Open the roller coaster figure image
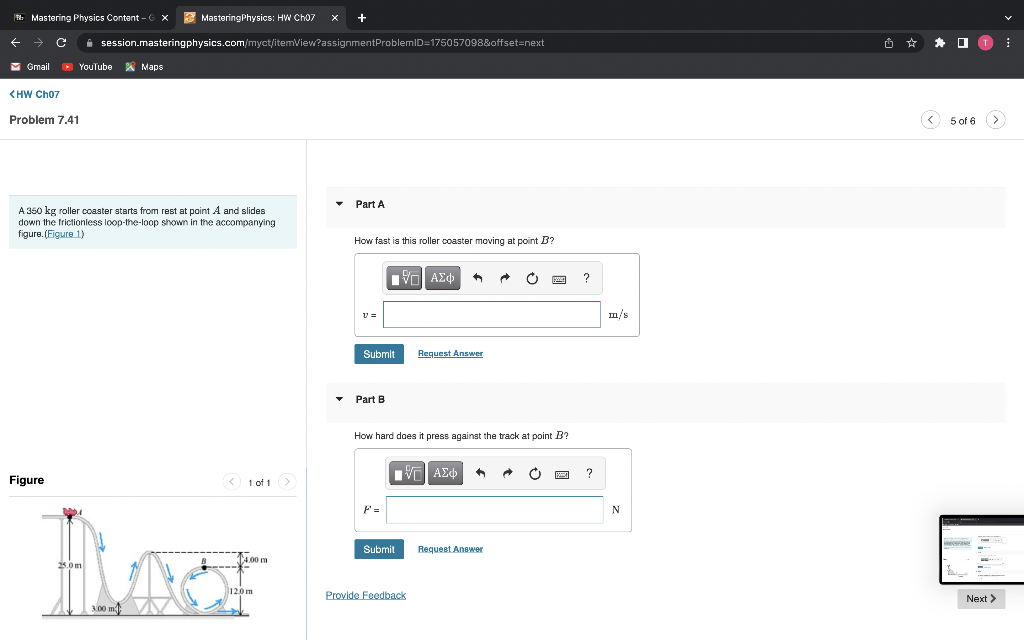 coord(155,562)
